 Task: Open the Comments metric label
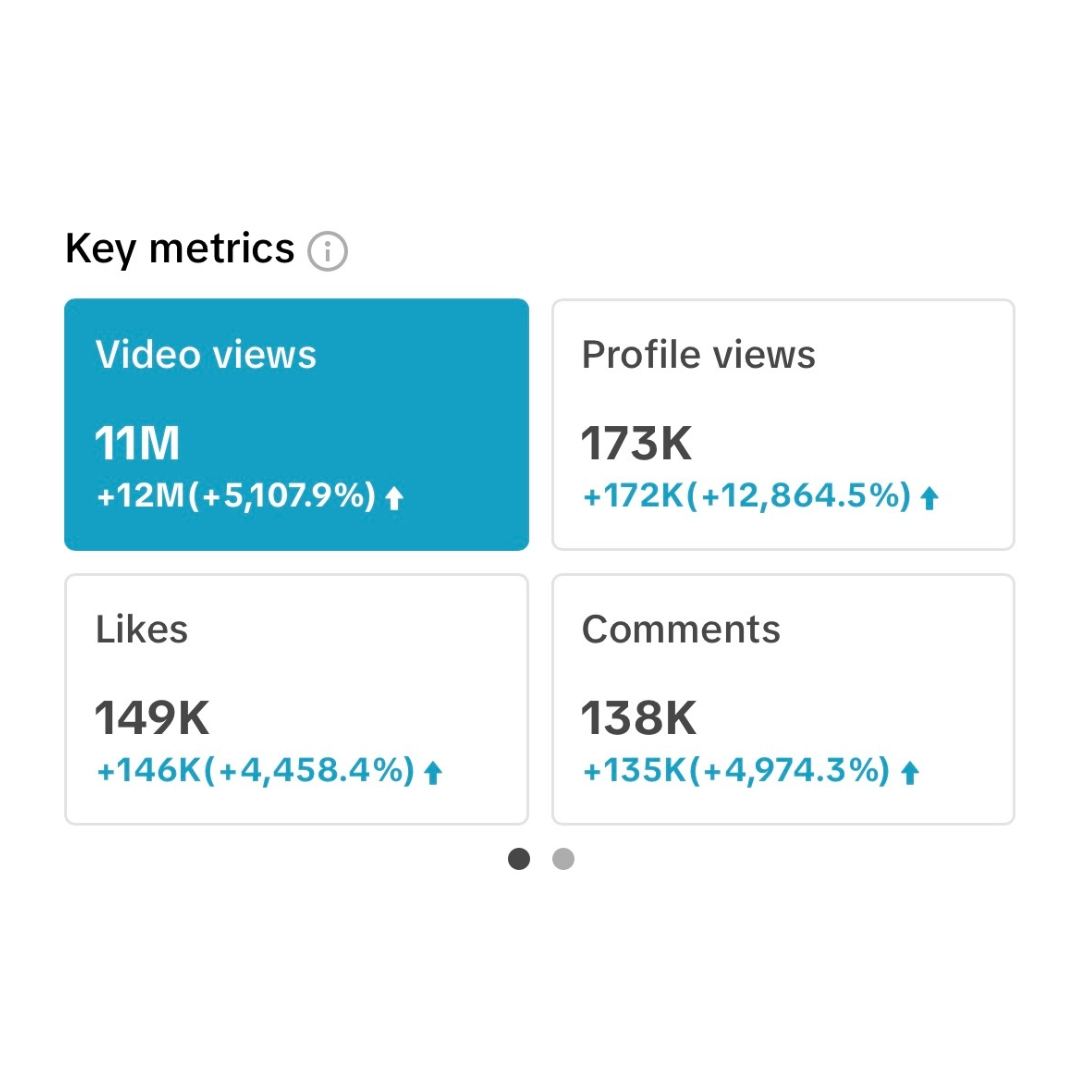tap(681, 630)
